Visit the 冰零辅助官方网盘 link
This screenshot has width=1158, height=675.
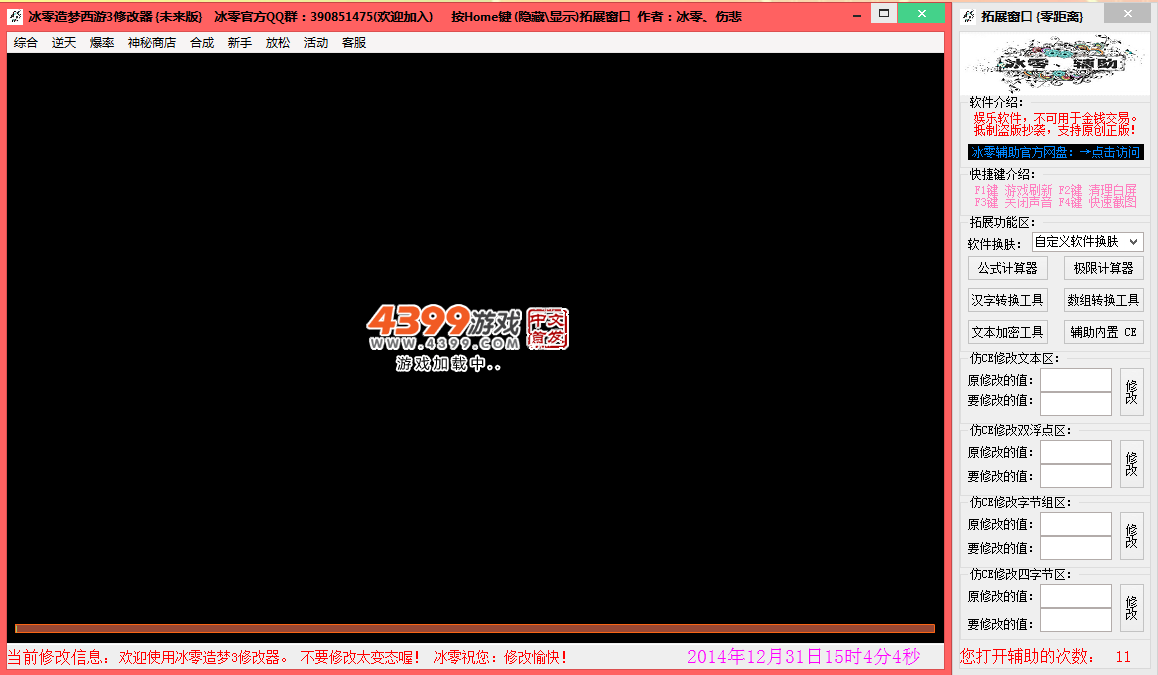[1055, 152]
